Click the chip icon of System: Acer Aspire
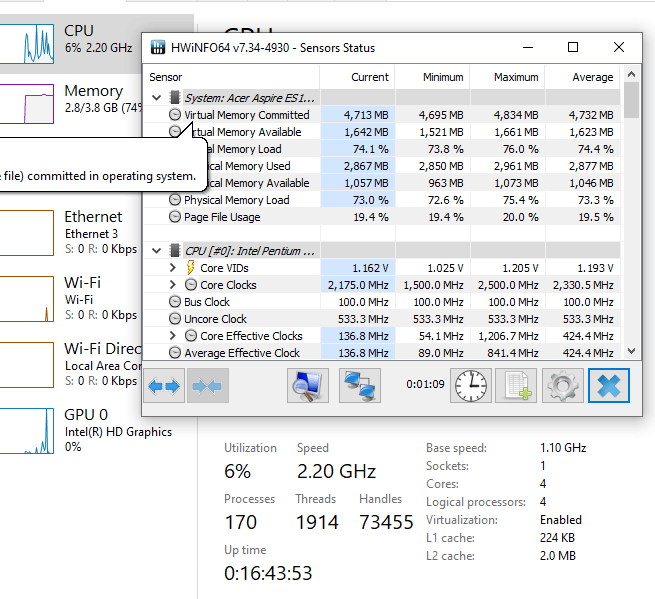The height and width of the screenshot is (599, 655). (175, 98)
